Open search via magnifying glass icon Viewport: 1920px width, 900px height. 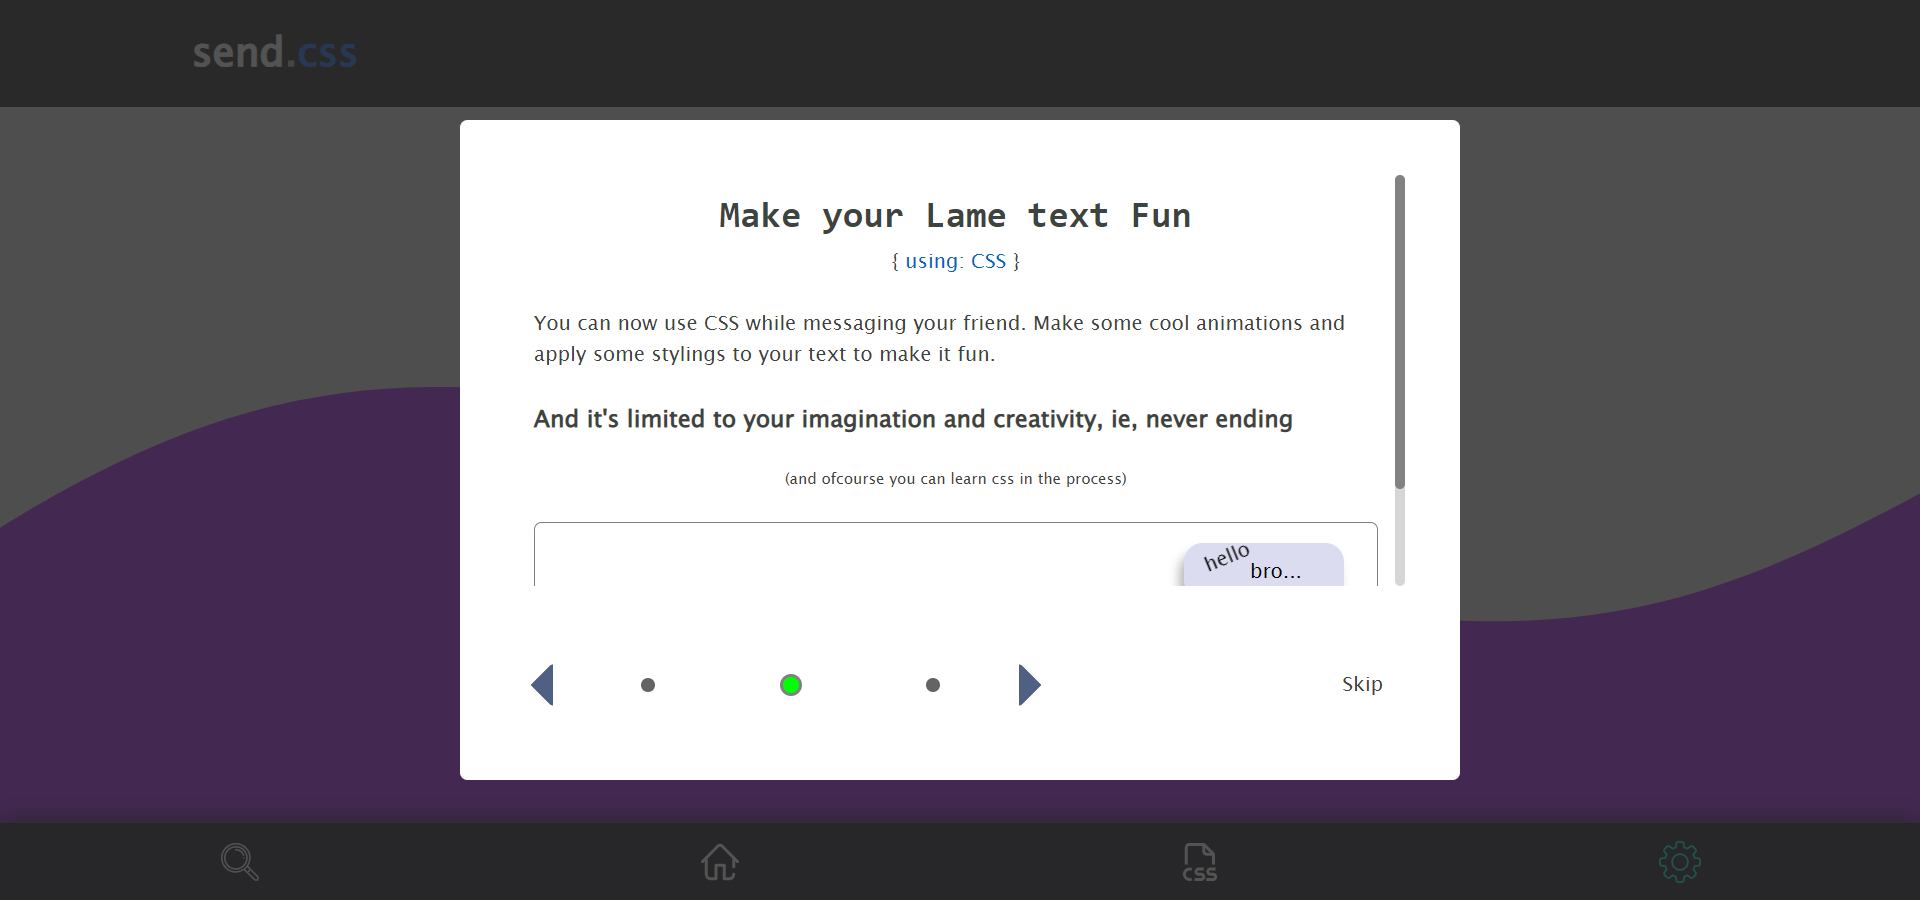(240, 862)
